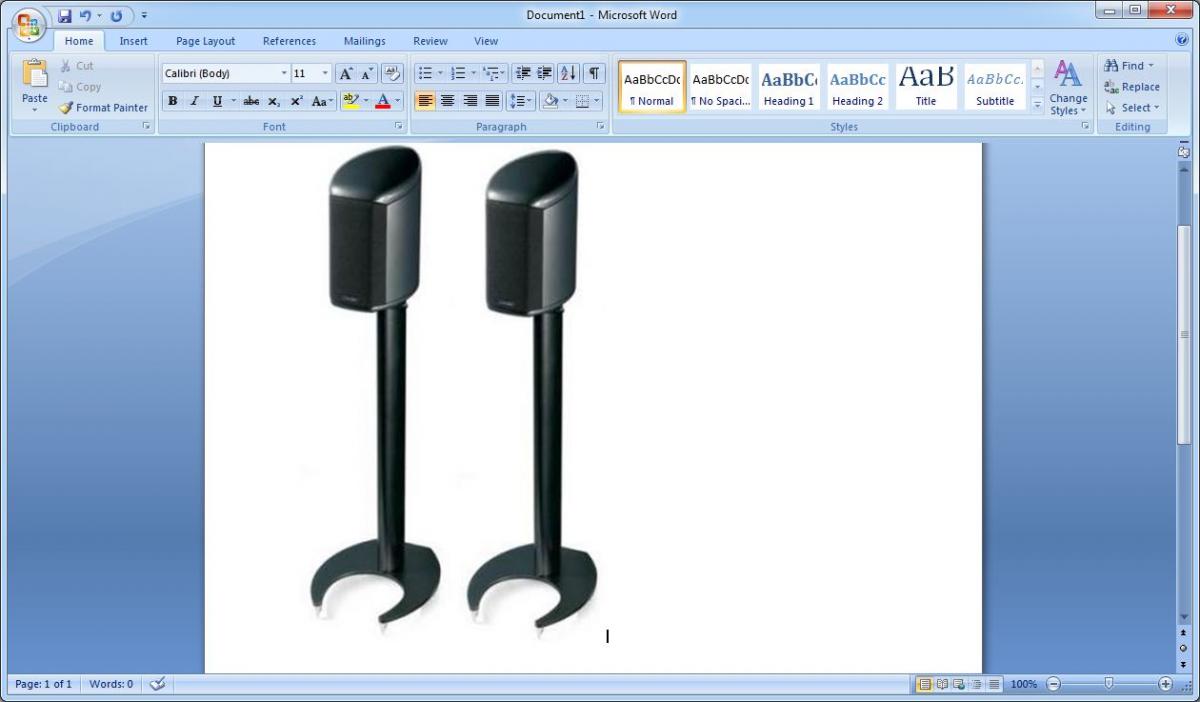1200x702 pixels.
Task: Click the Replace button
Action: [1132, 87]
